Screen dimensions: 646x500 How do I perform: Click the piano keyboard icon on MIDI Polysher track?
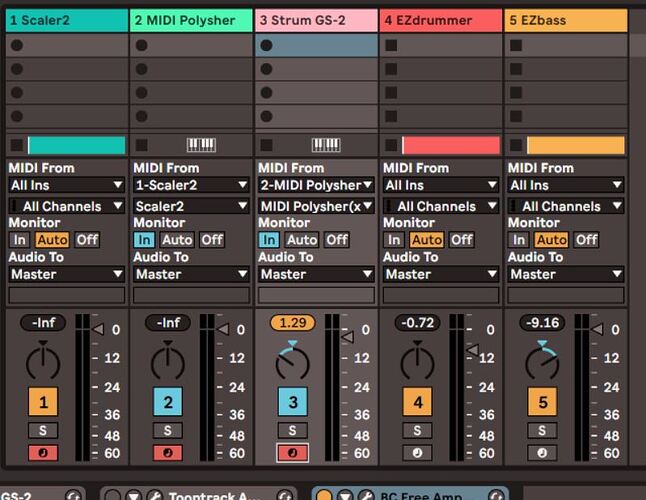pos(201,145)
